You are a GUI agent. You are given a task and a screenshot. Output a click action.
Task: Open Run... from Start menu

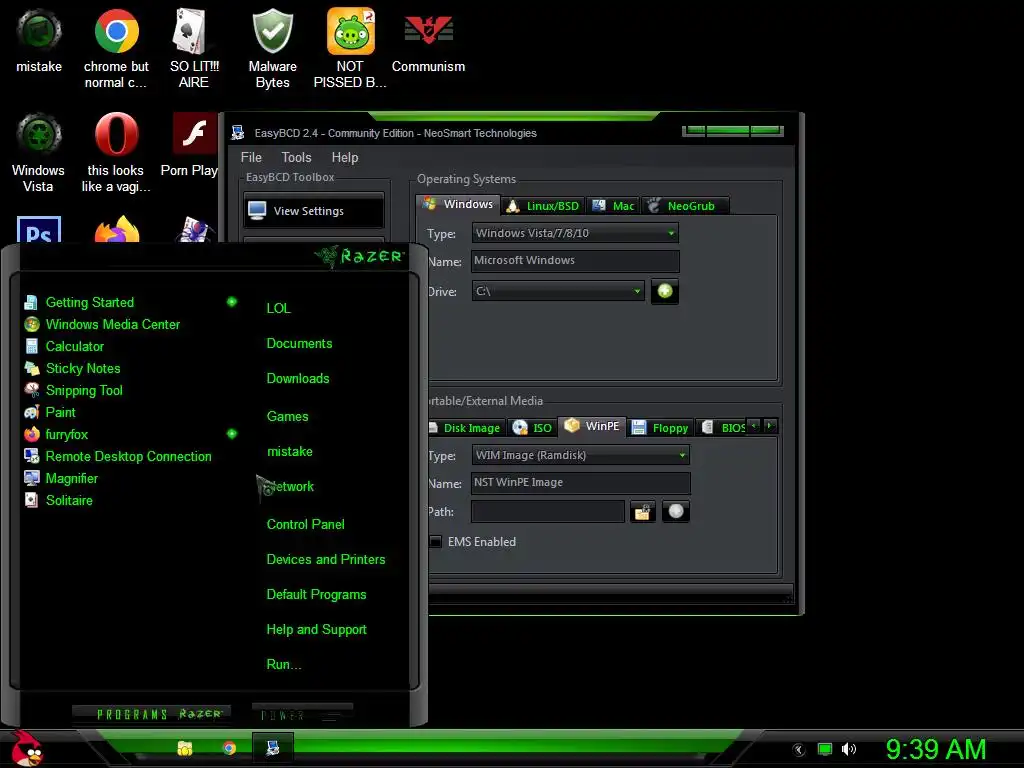click(x=284, y=665)
